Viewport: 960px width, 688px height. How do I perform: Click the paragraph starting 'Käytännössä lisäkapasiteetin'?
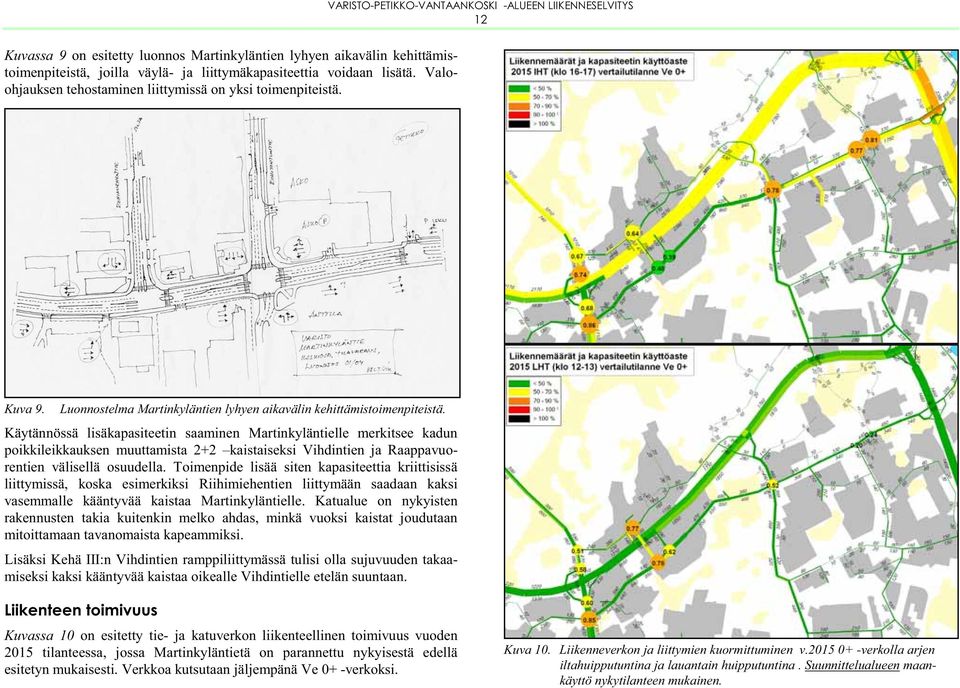[x=231, y=484]
